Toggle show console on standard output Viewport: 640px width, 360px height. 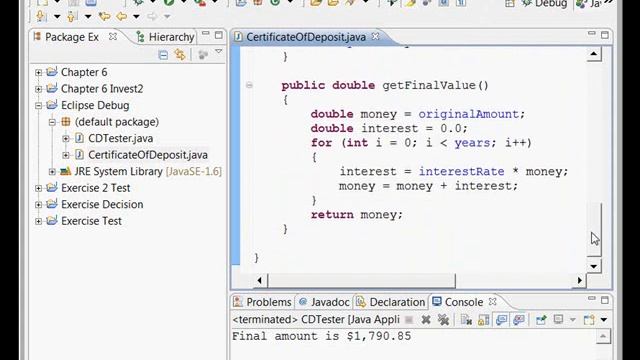click(501, 320)
